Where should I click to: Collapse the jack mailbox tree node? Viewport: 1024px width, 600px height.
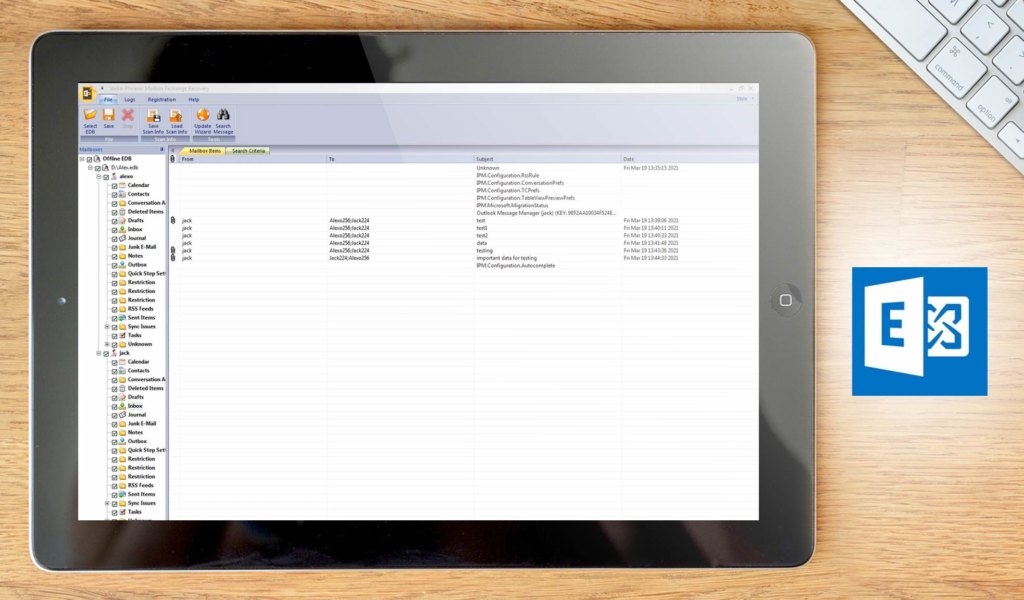pyautogui.click(x=98, y=353)
